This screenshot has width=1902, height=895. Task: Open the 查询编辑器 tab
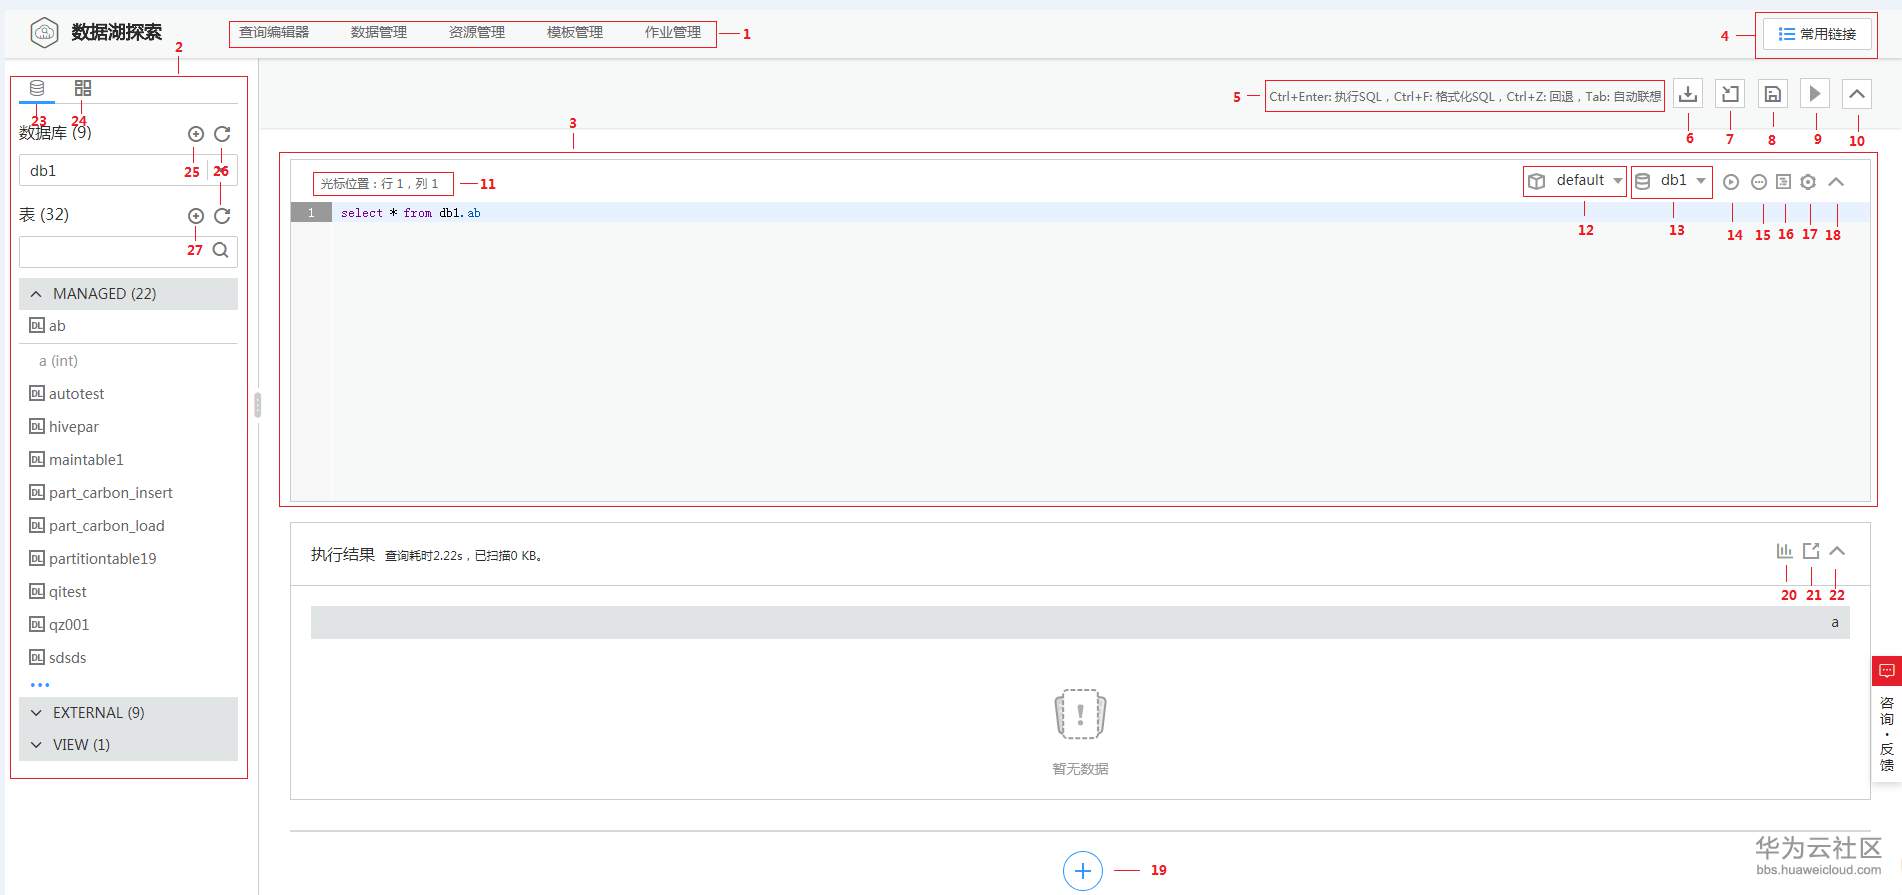[x=274, y=32]
